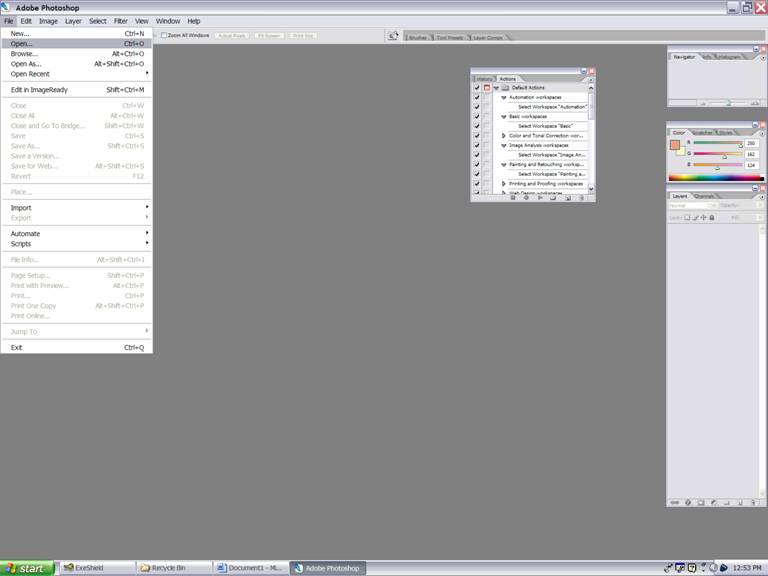
Task: Click the zoom in icon in Navigator panel
Action: (754, 103)
